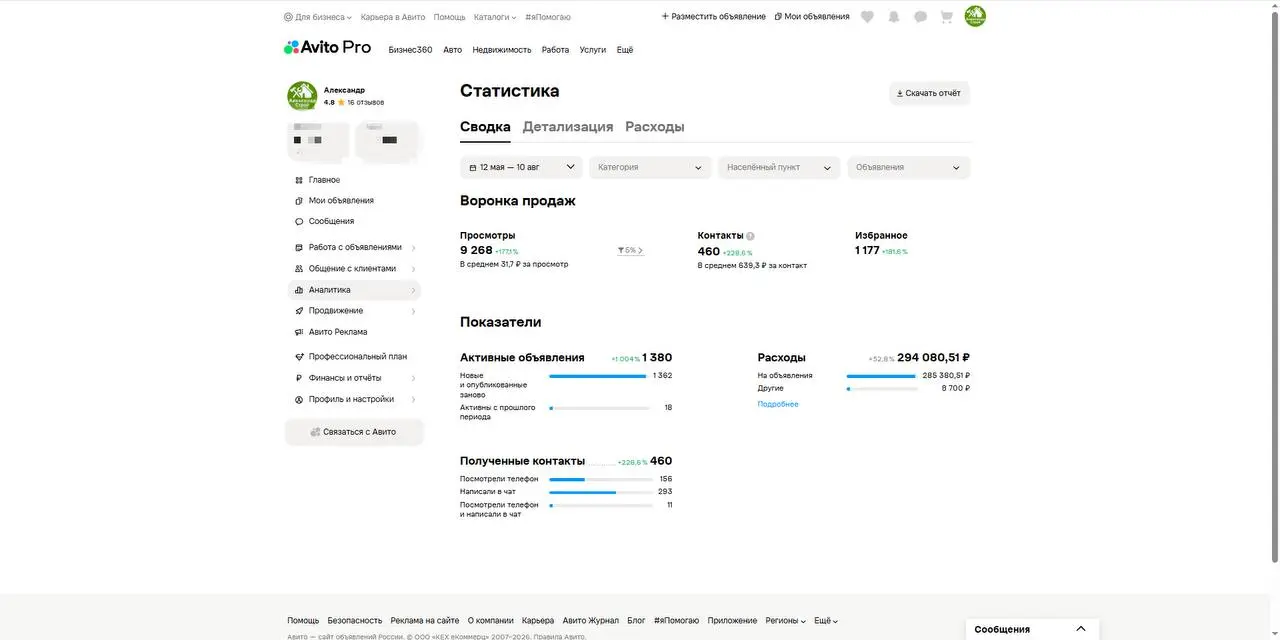Viewport: 1280px width, 640px height.
Task: Open Категория filter dropdown
Action: [x=650, y=167]
